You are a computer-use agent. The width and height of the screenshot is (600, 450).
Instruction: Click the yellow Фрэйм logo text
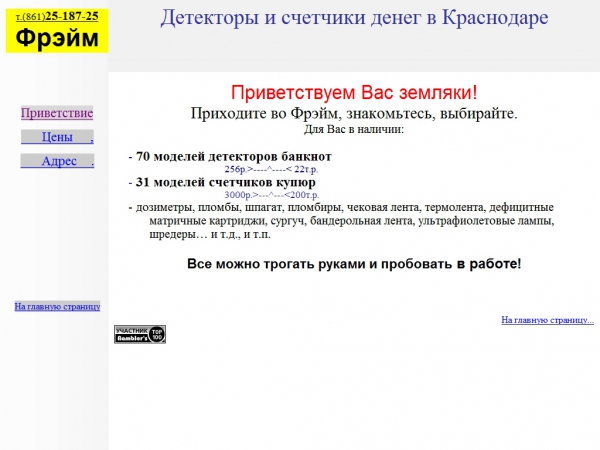tap(57, 38)
